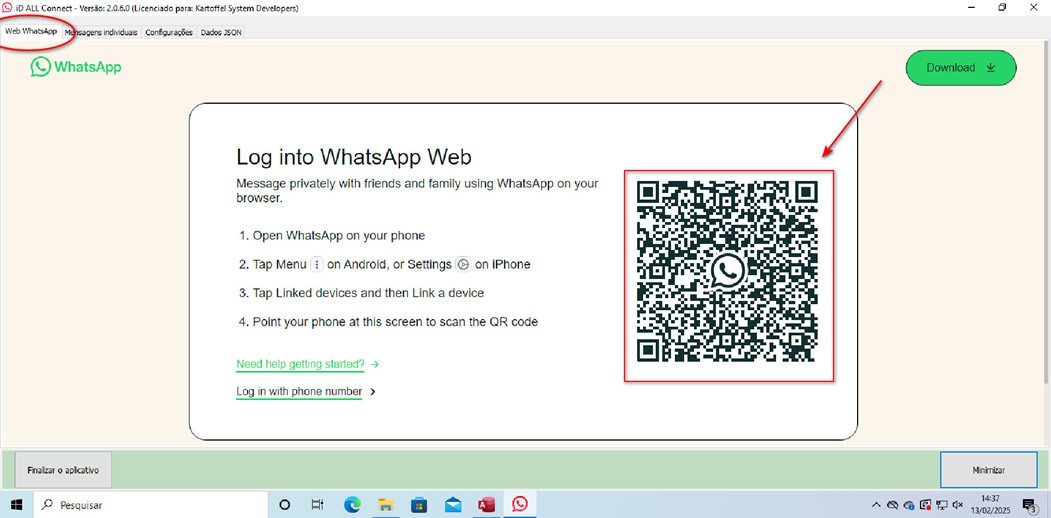Click the crossed-out cloud tray icon
Image resolution: width=1051 pixels, height=518 pixels.
click(x=892, y=505)
